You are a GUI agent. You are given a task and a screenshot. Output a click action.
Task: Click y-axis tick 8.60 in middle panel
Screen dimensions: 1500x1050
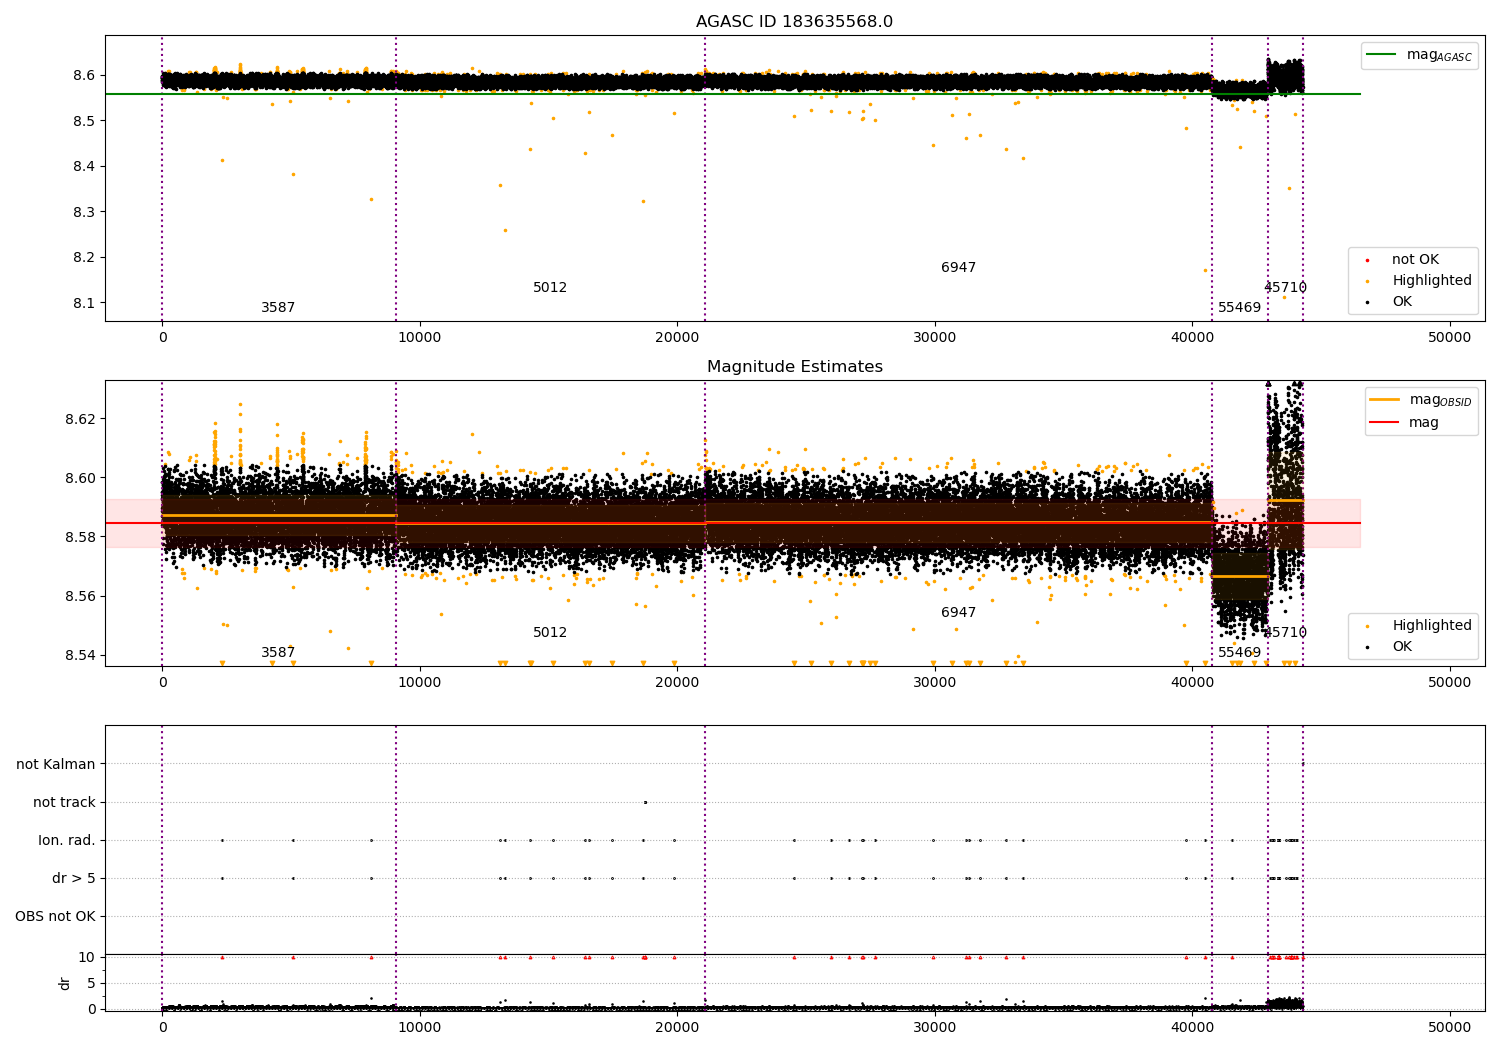click(x=80, y=478)
